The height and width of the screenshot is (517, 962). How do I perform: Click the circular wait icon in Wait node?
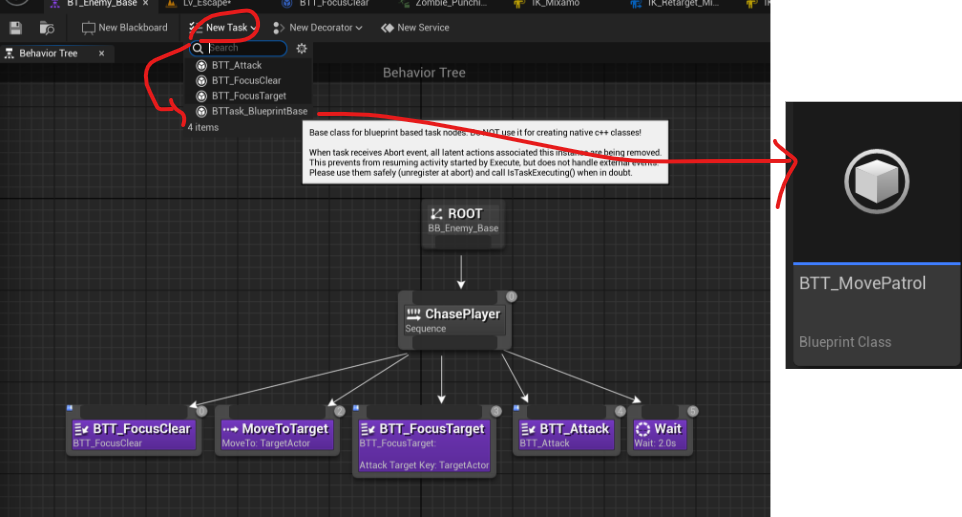[x=642, y=429]
